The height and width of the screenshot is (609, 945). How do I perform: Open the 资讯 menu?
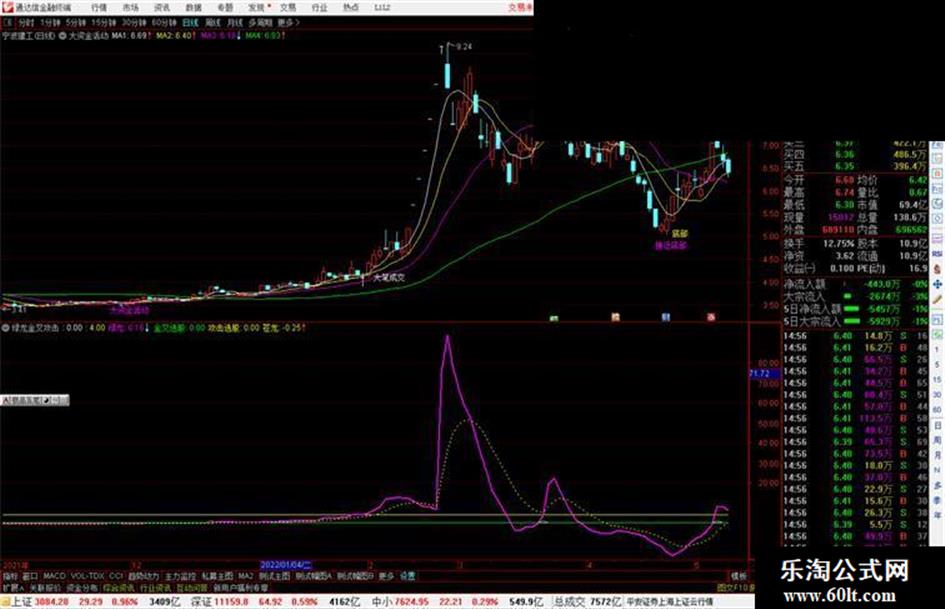click(162, 8)
